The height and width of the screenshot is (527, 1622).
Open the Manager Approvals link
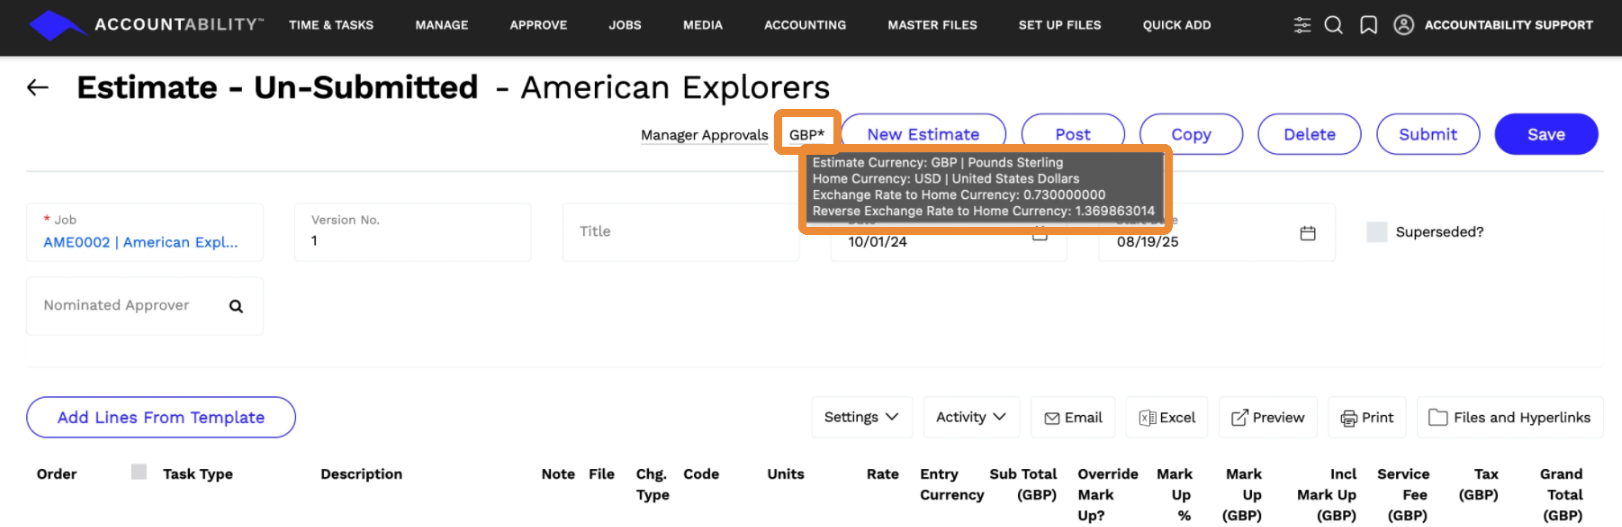(x=704, y=135)
